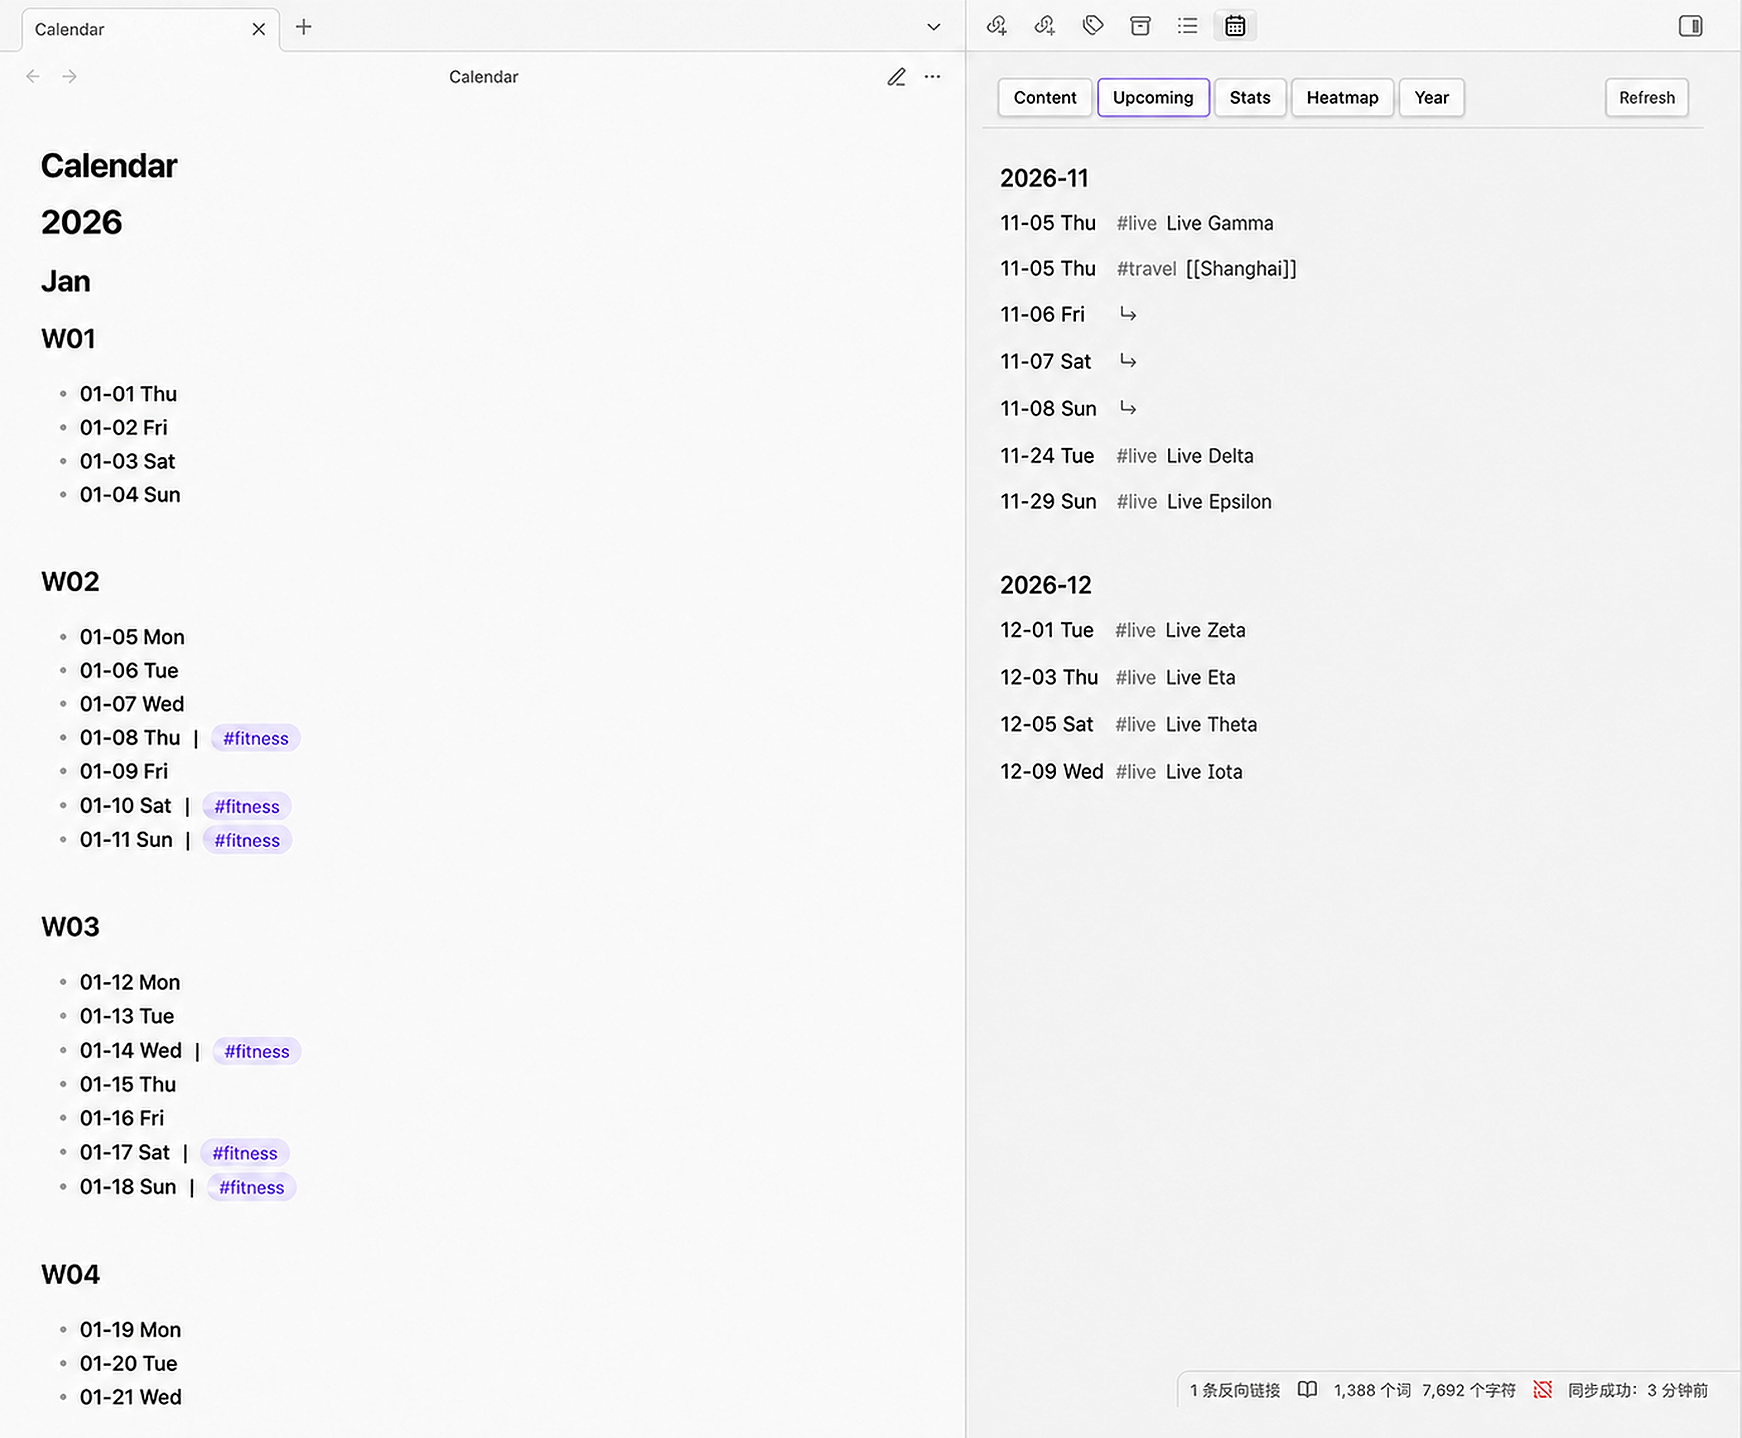This screenshot has height=1438, width=1742.
Task: Click the 12-05 Sat Live Theta entry
Action: click(1129, 725)
